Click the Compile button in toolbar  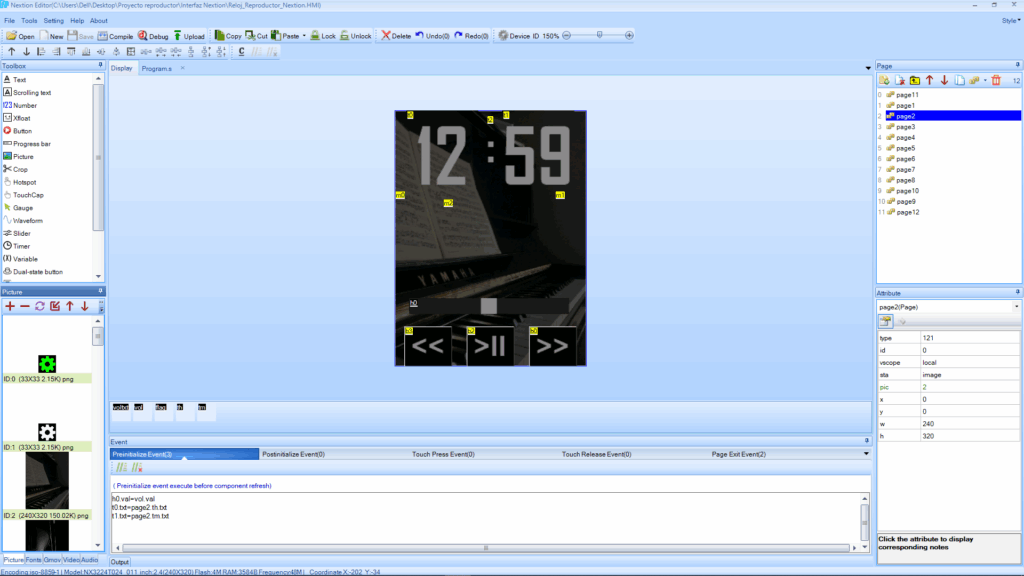point(115,36)
